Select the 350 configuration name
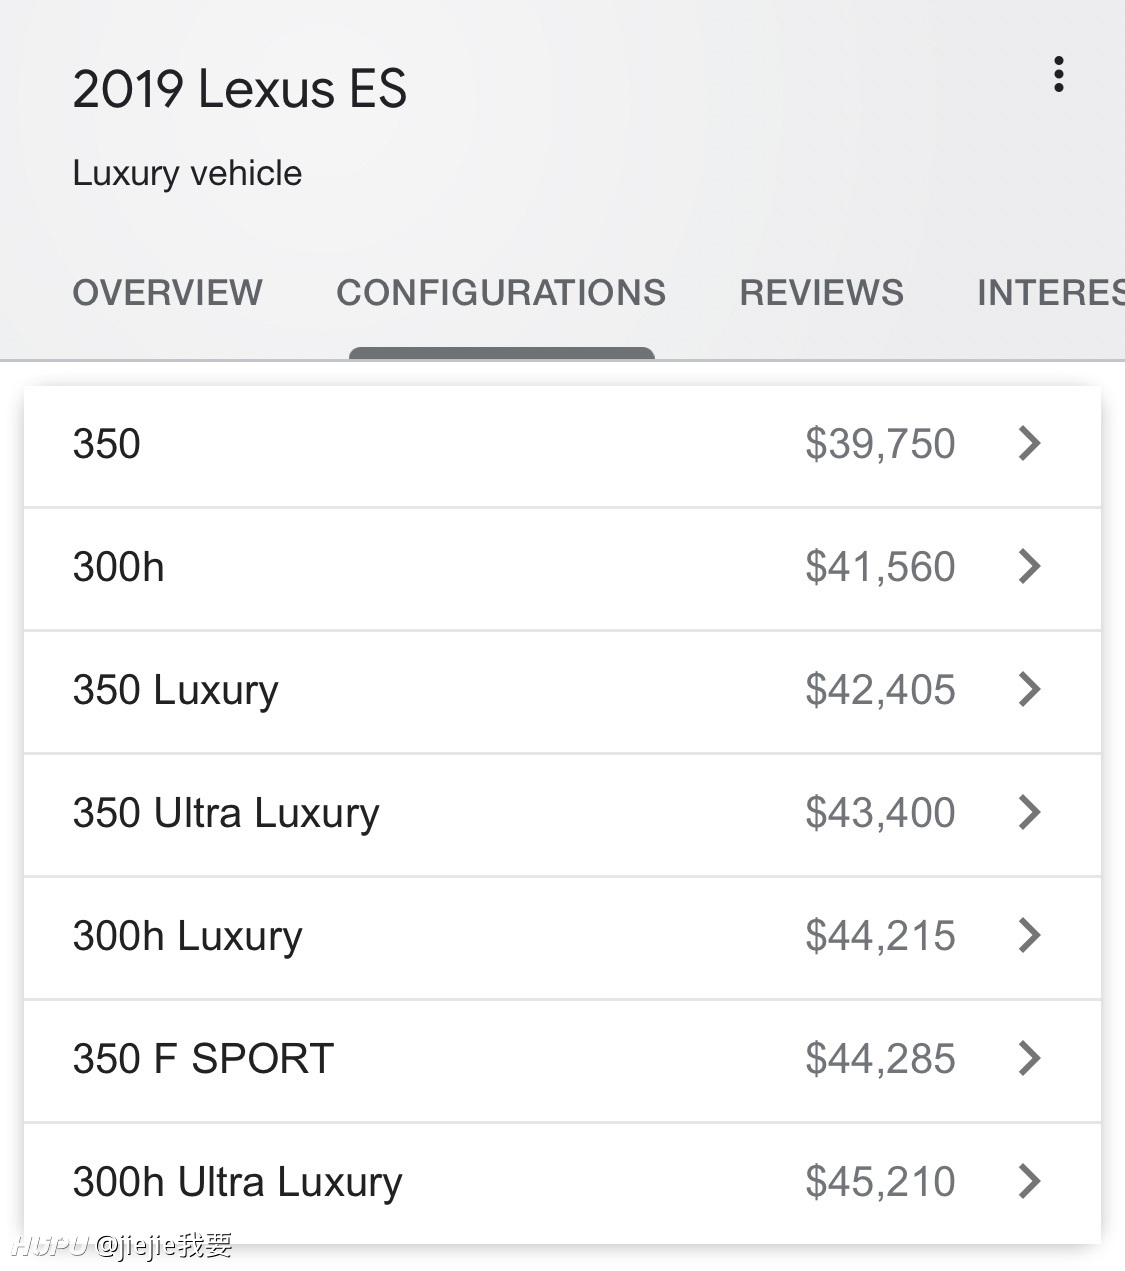1125x1271 pixels. click(106, 444)
